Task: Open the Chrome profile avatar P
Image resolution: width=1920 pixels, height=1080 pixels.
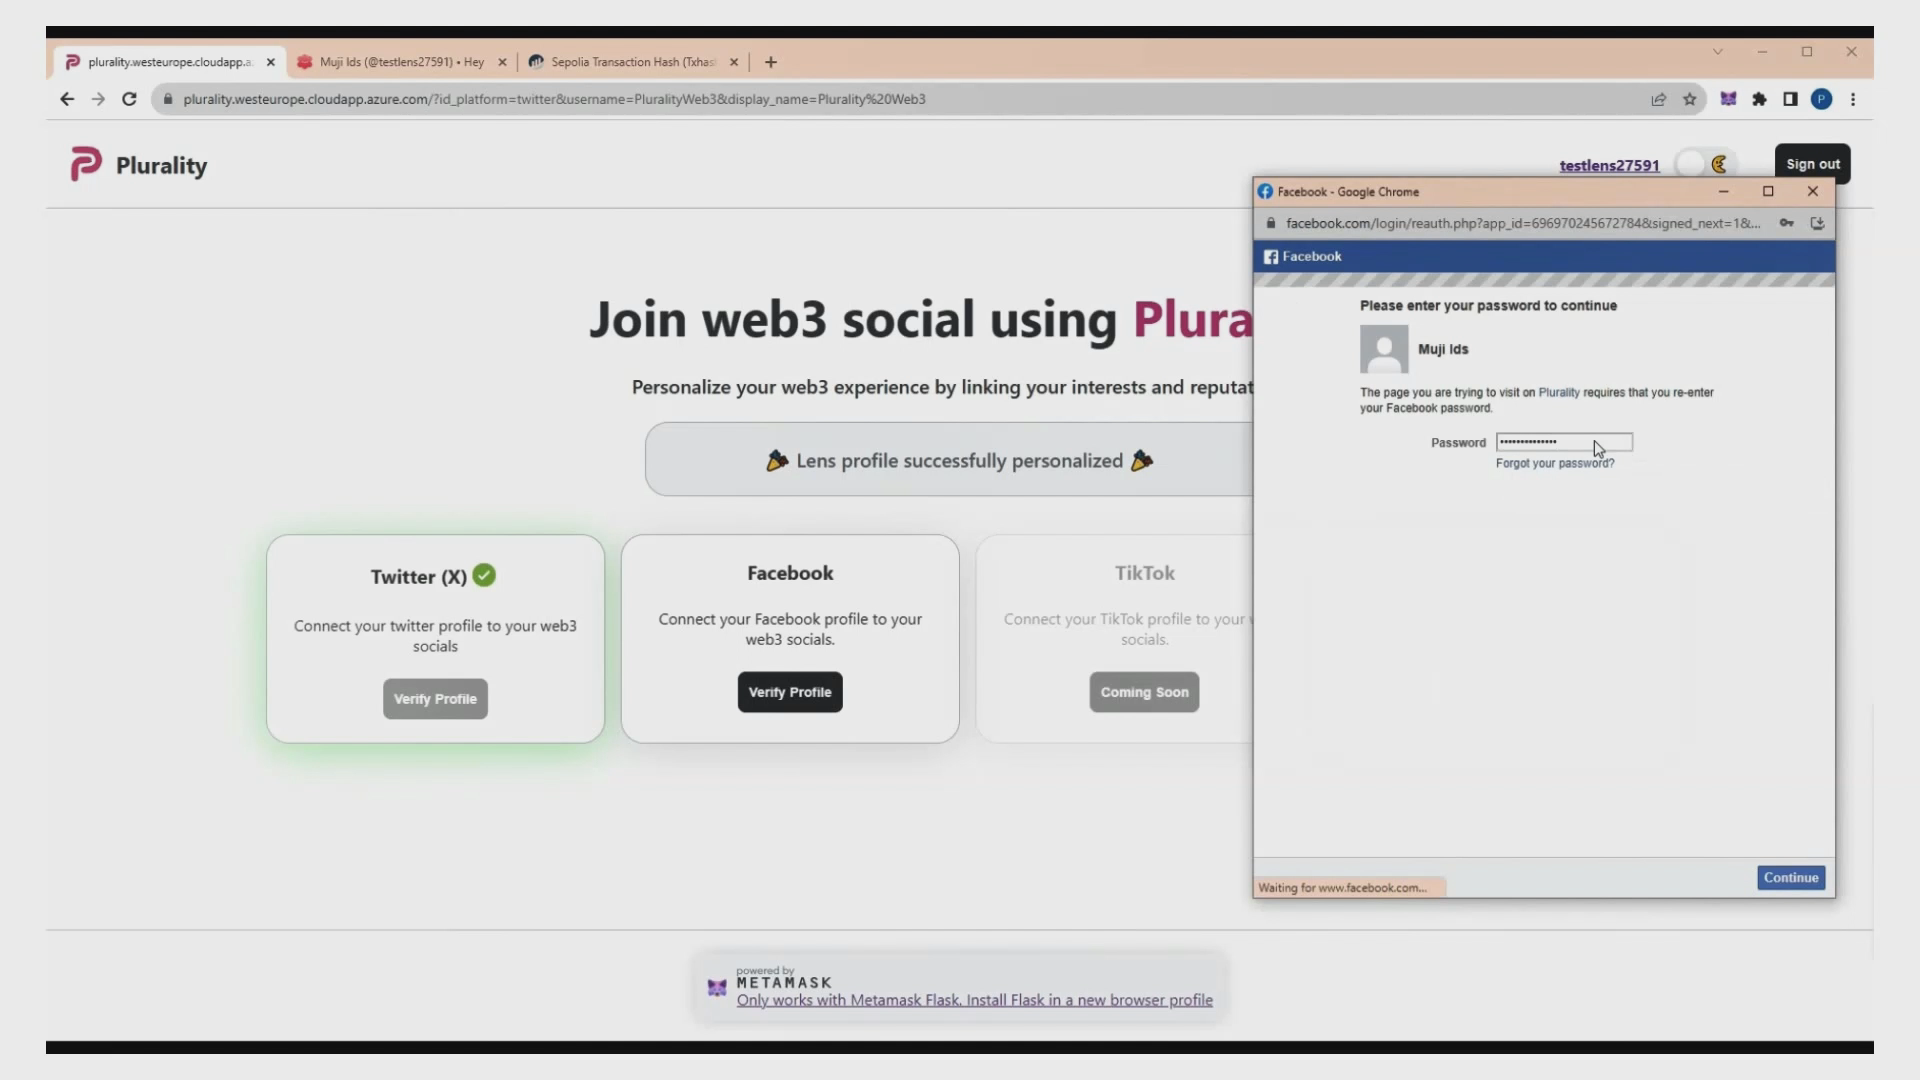Action: [x=1821, y=99]
